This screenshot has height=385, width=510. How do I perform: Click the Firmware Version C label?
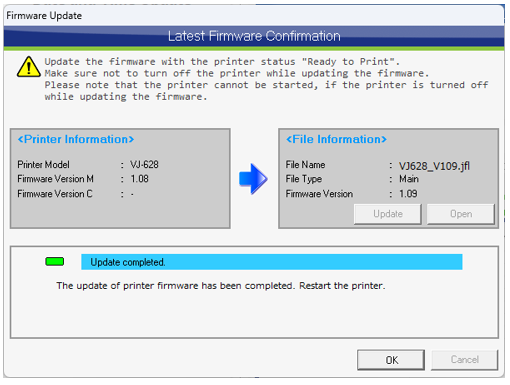[55, 194]
